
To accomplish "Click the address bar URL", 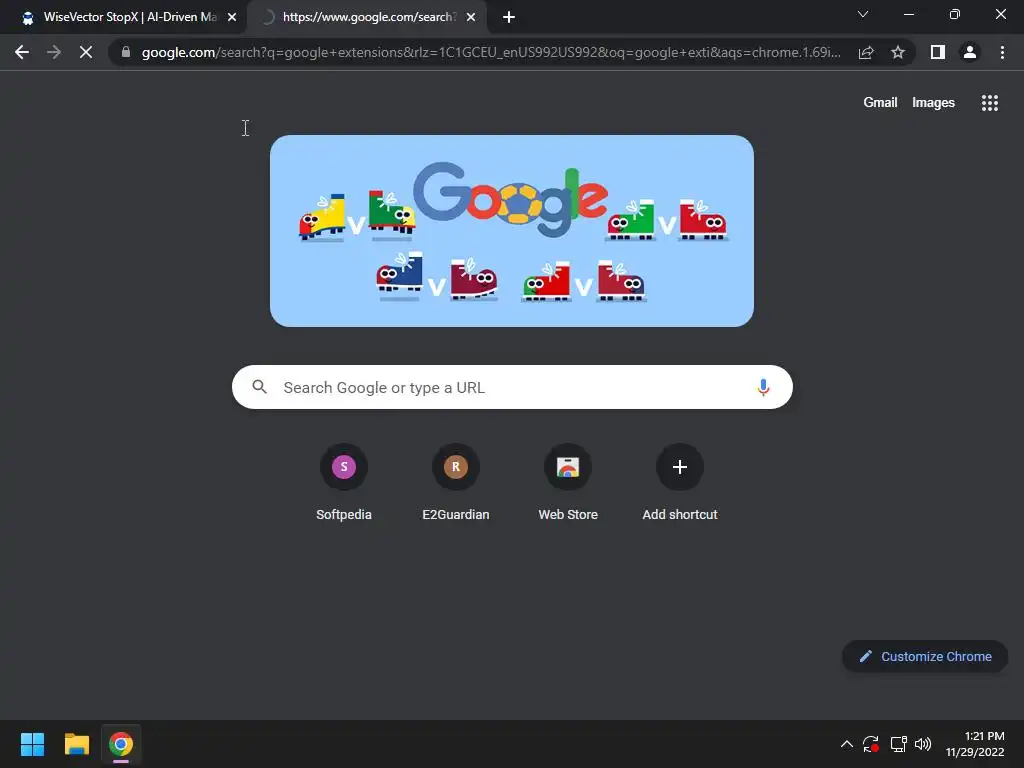I will (490, 52).
